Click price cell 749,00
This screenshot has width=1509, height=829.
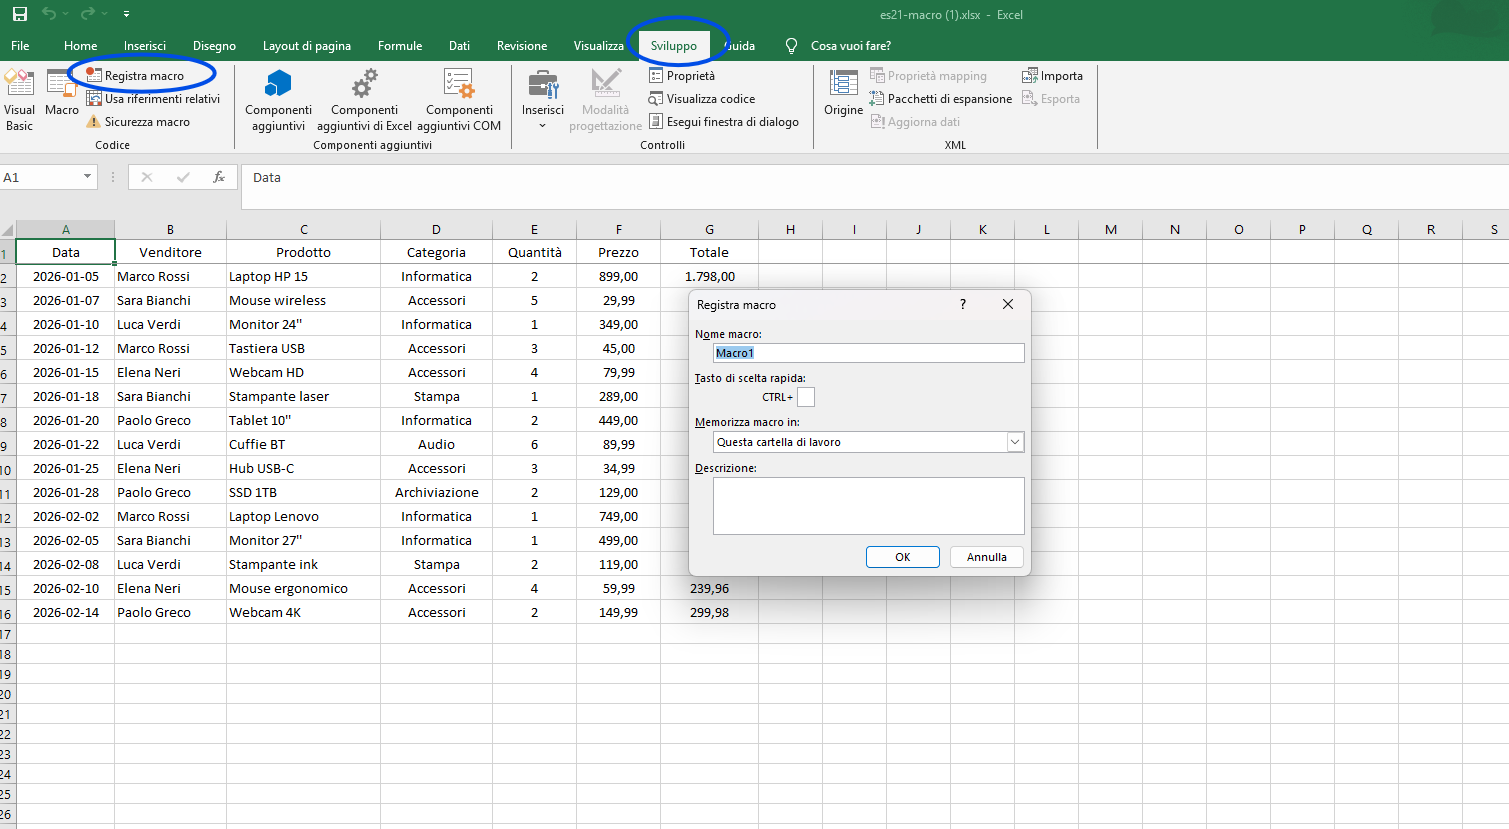click(618, 517)
